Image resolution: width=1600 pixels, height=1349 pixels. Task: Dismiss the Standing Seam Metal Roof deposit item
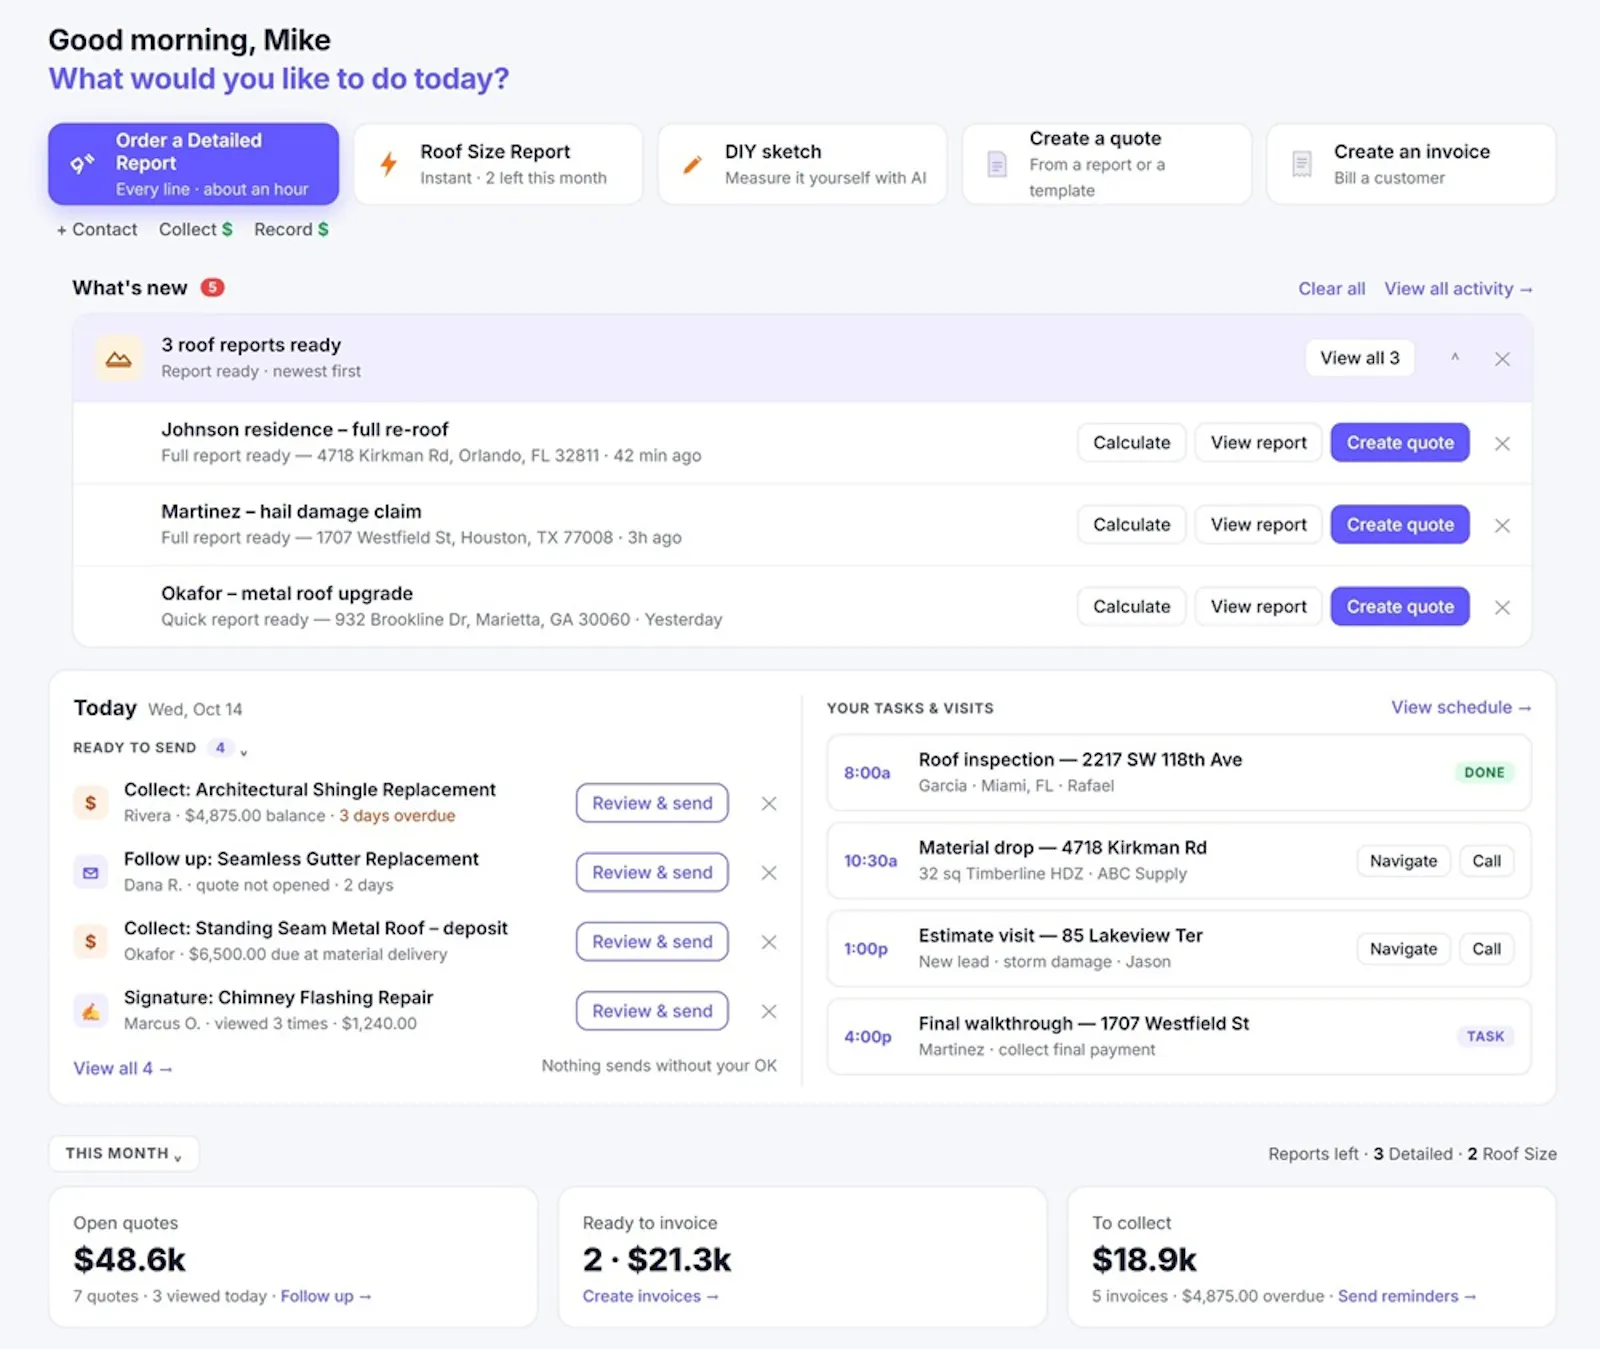coord(769,942)
